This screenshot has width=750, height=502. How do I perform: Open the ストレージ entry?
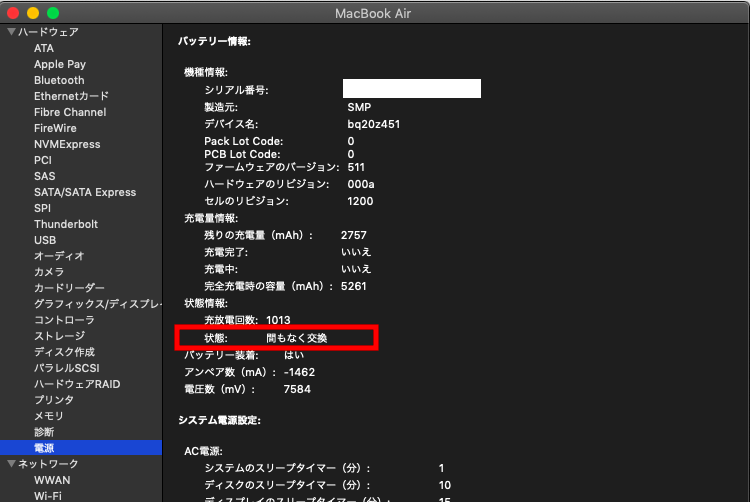tap(59, 336)
